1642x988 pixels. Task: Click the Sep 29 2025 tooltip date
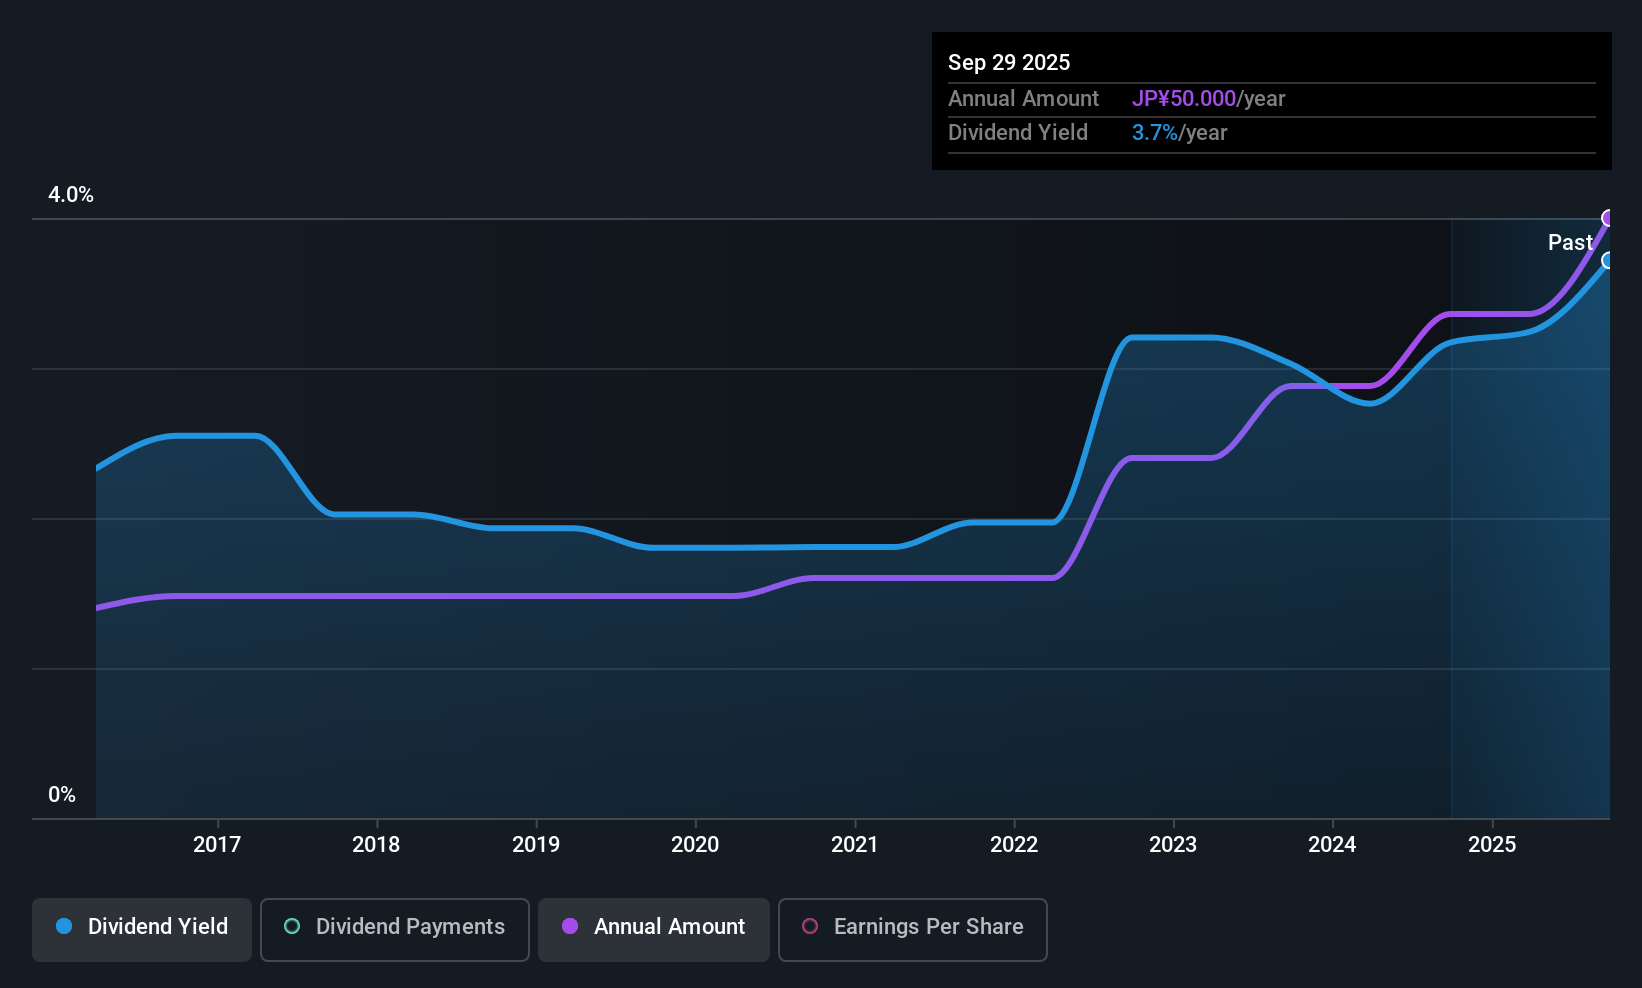1009,63
